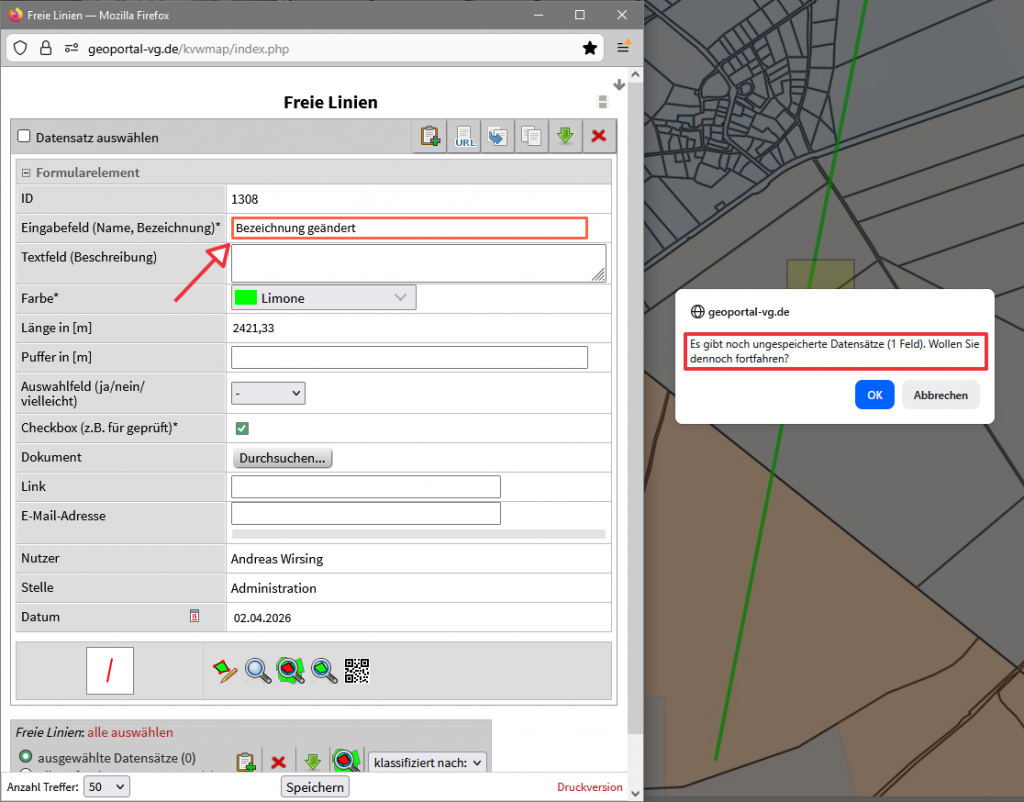
Task: Click the edit geometry pencil icon
Action: click(x=226, y=671)
